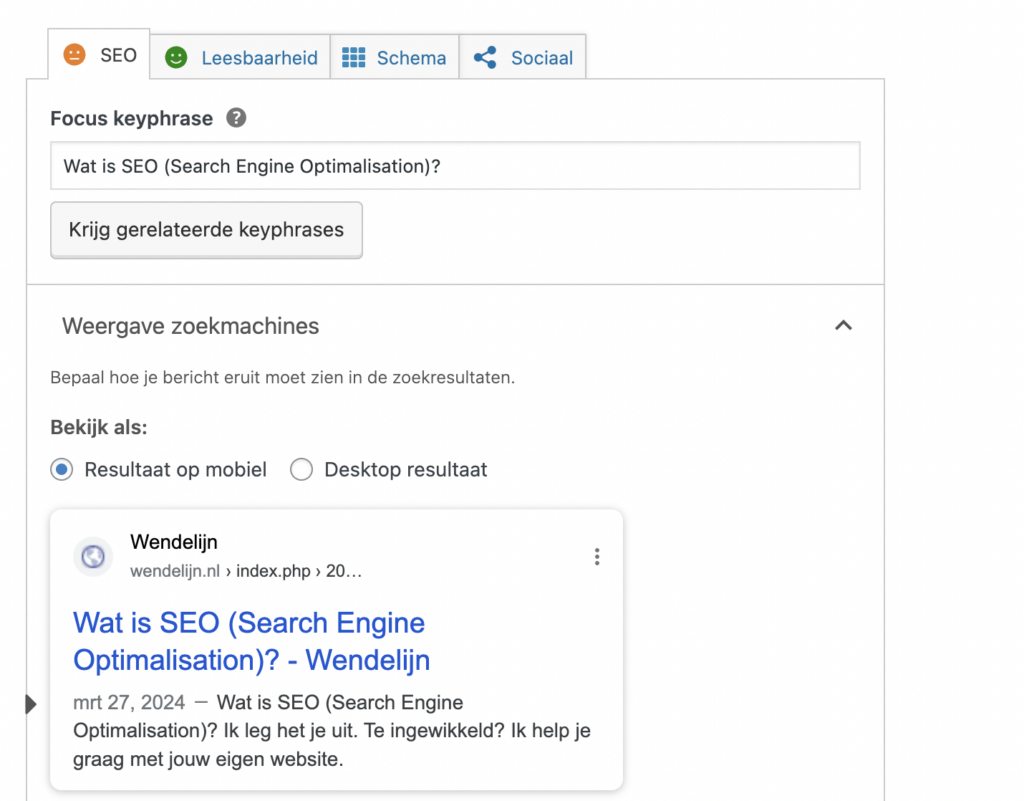The height and width of the screenshot is (801, 1024).
Task: Click the blue preview title link
Action: pyautogui.click(x=251, y=641)
